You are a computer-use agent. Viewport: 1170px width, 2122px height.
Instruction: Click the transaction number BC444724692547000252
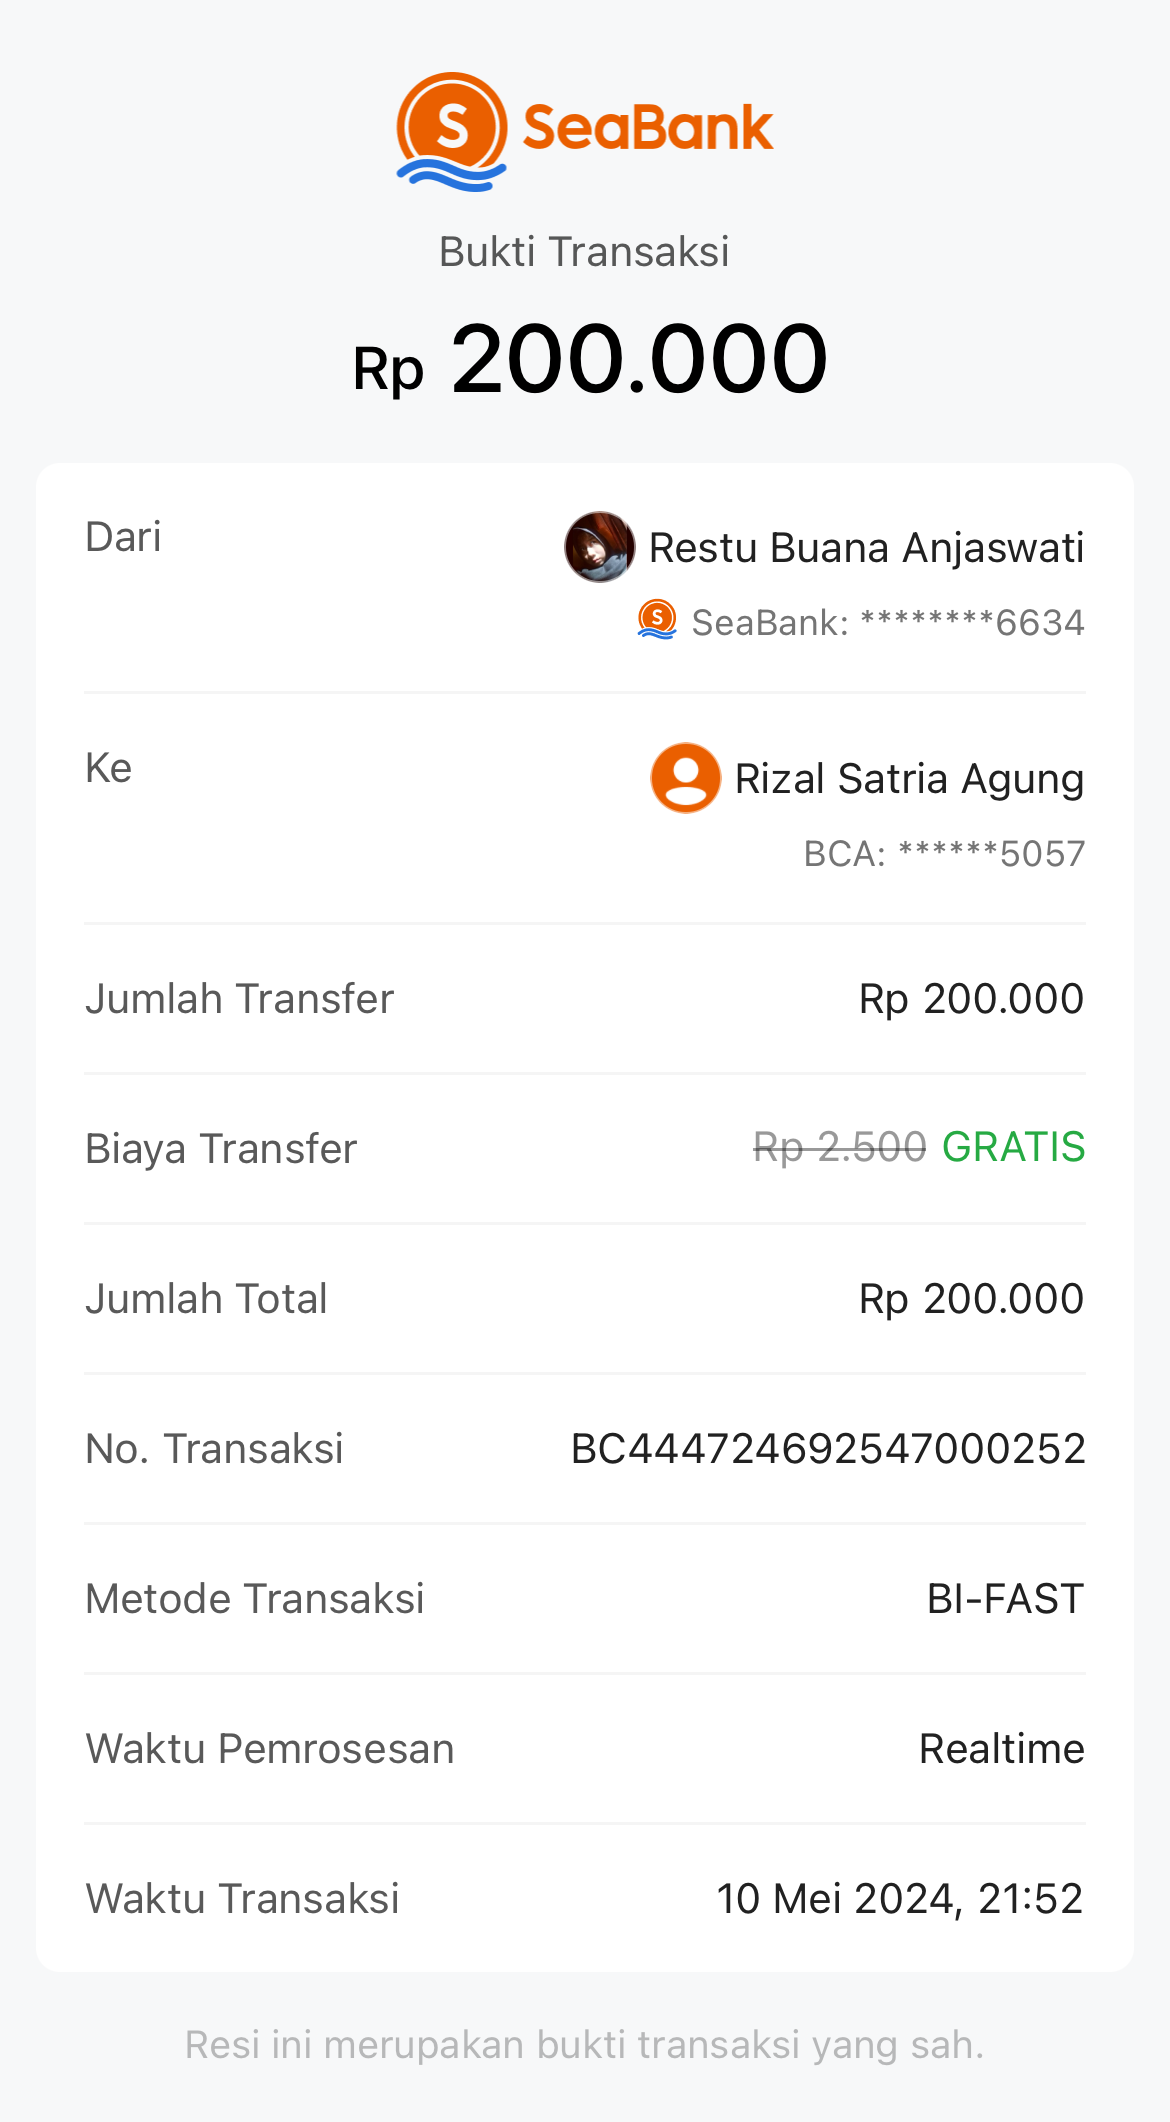pos(827,1449)
